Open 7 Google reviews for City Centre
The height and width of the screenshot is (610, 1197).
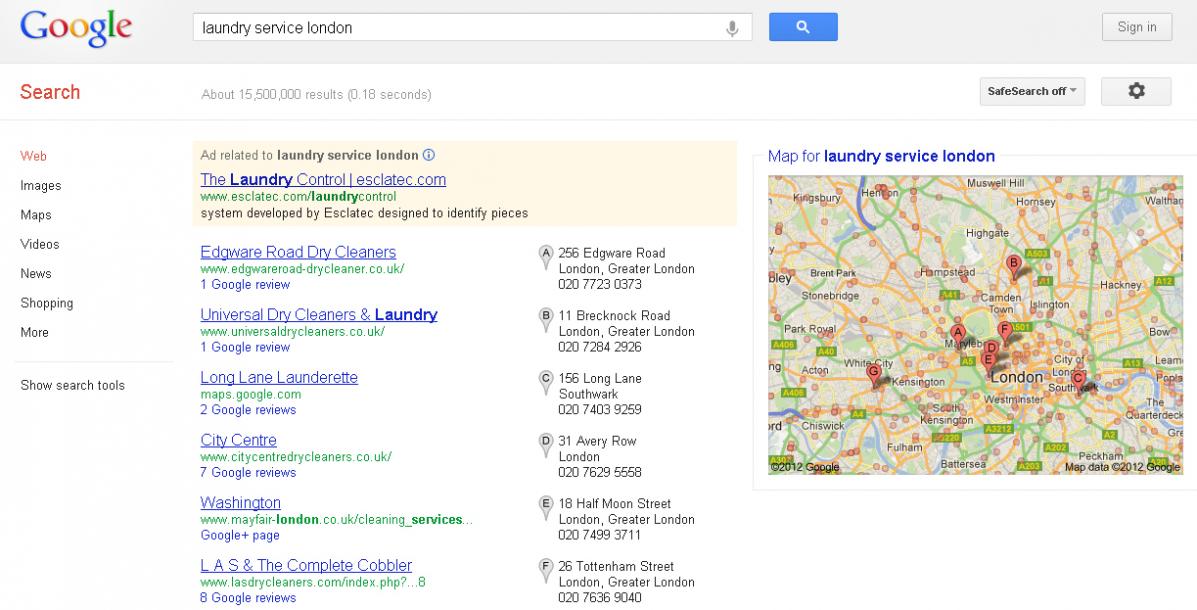248,473
